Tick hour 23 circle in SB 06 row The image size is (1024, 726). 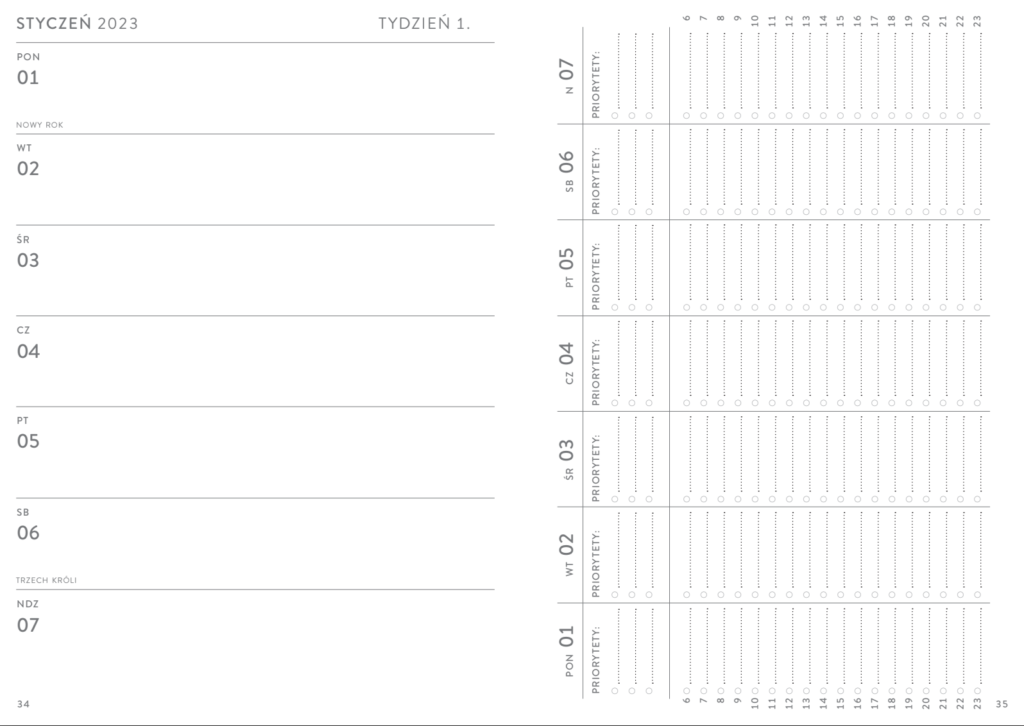tap(977, 212)
